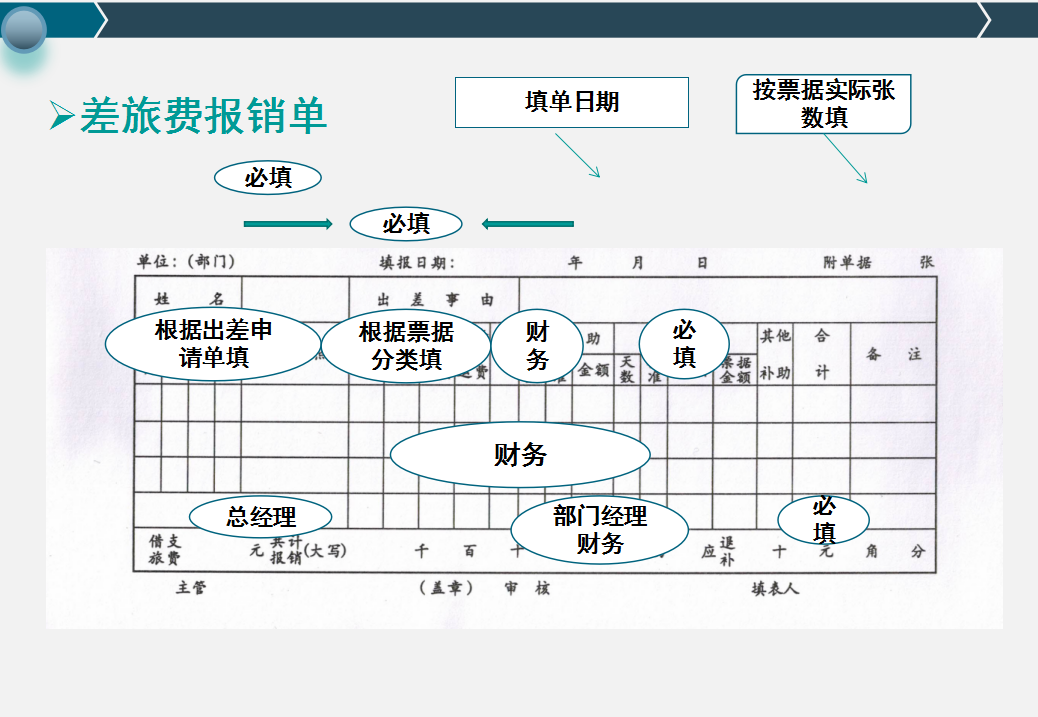Select the green bullet arrow before slide title
The height and width of the screenshot is (717, 1038).
60,113
